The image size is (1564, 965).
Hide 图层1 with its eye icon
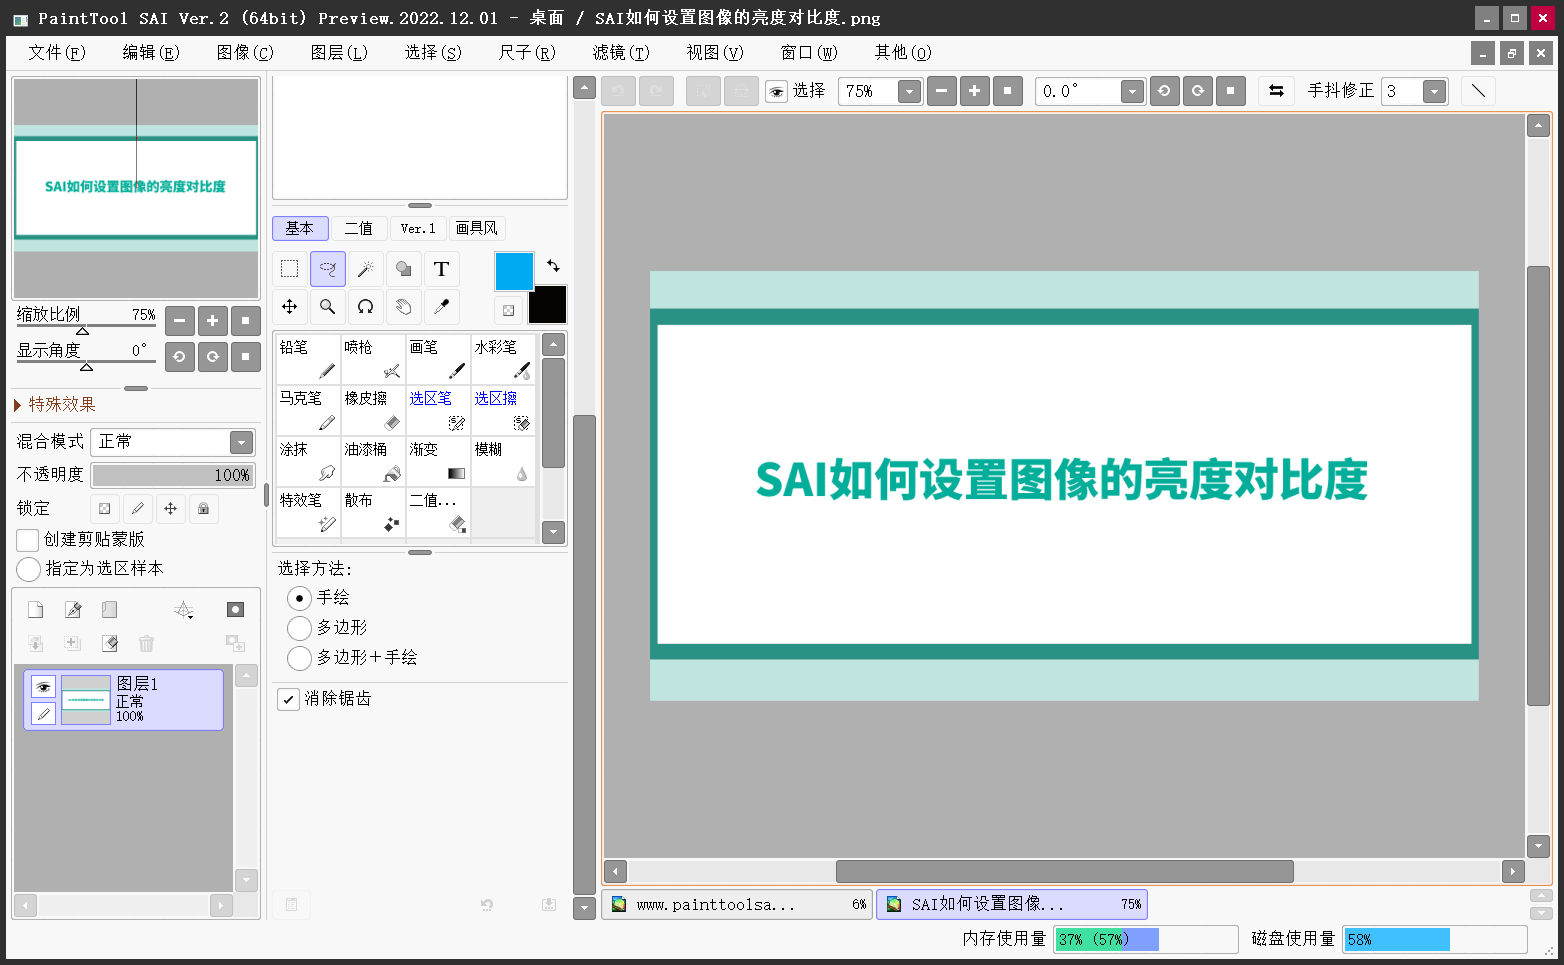(x=43, y=686)
